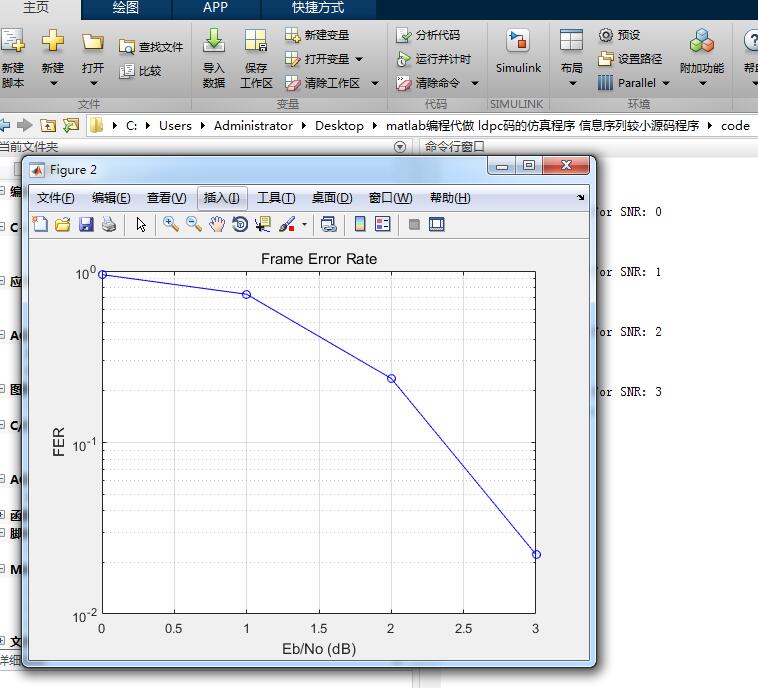Launch Simulink from the ribbon
The width and height of the screenshot is (758, 688).
click(518, 51)
